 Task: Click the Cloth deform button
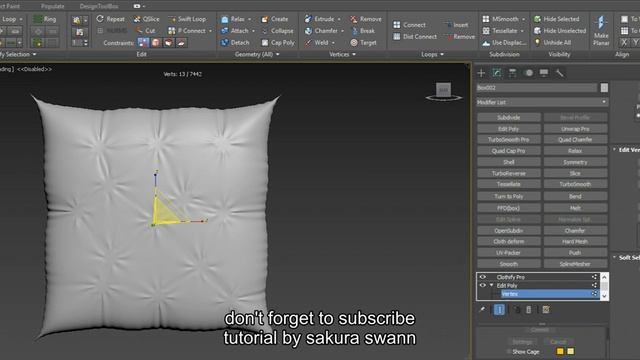coord(509,242)
